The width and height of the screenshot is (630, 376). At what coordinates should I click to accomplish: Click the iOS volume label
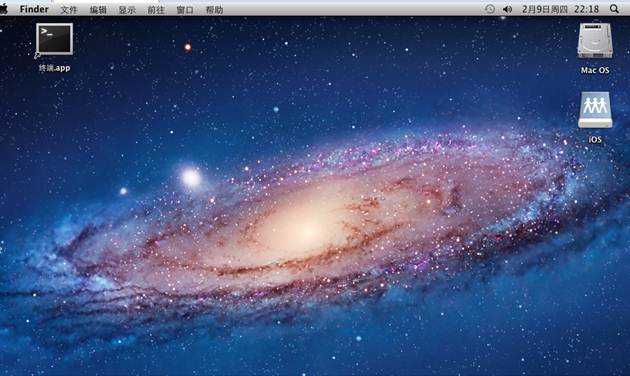(595, 139)
